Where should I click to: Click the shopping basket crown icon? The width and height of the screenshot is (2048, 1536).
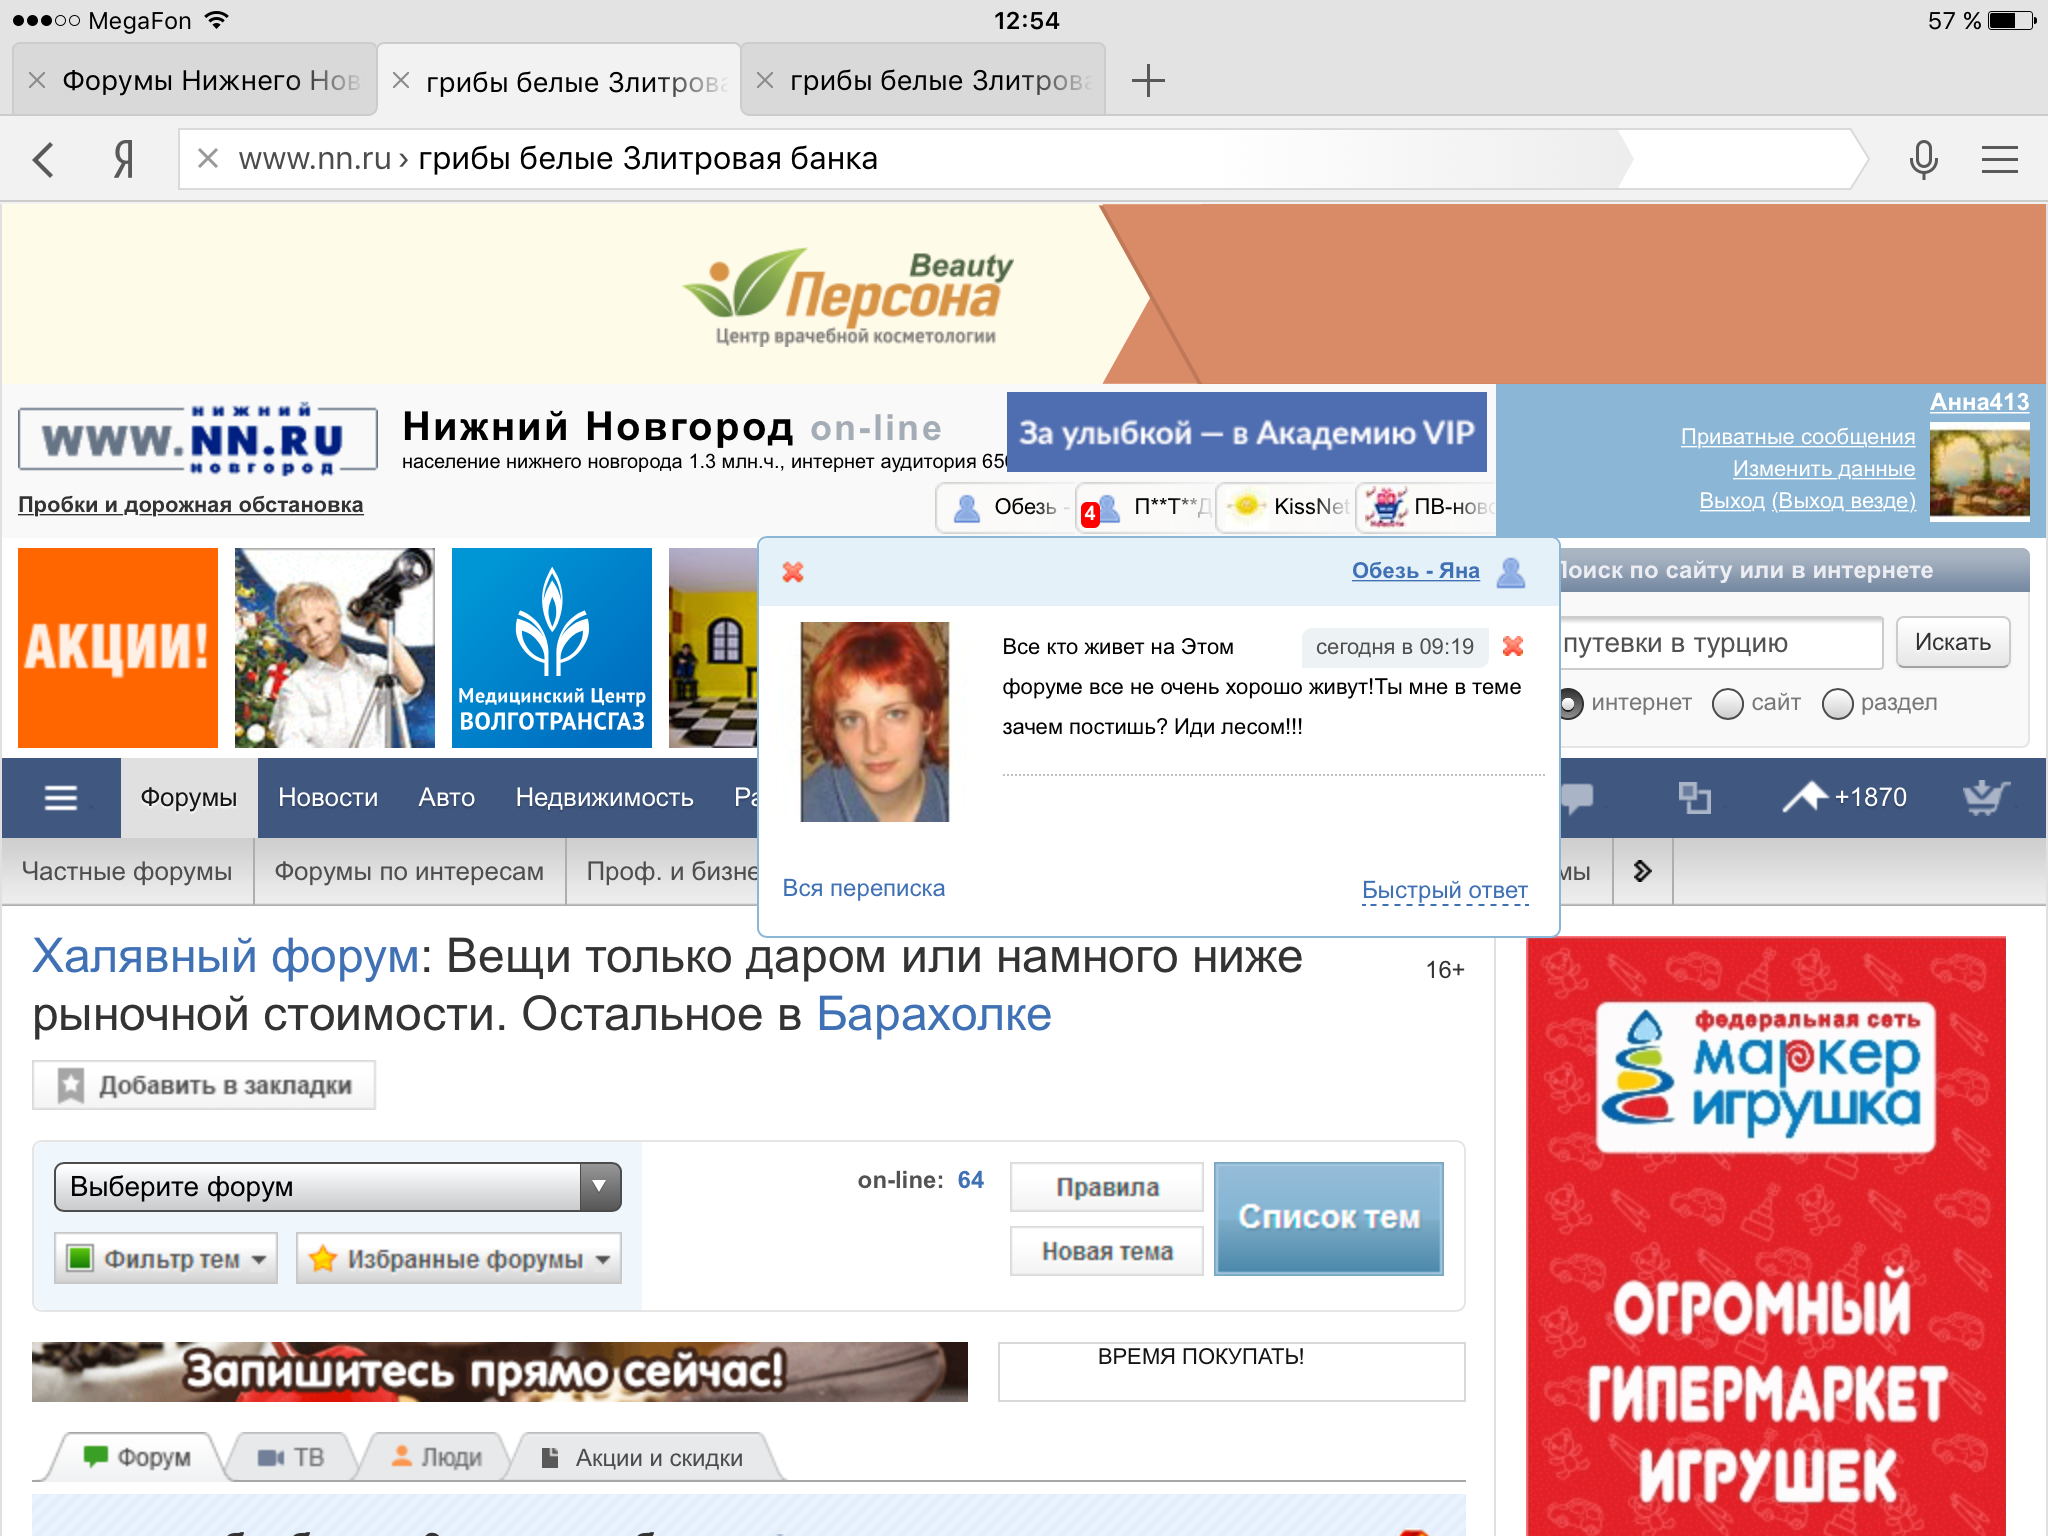tap(1984, 797)
